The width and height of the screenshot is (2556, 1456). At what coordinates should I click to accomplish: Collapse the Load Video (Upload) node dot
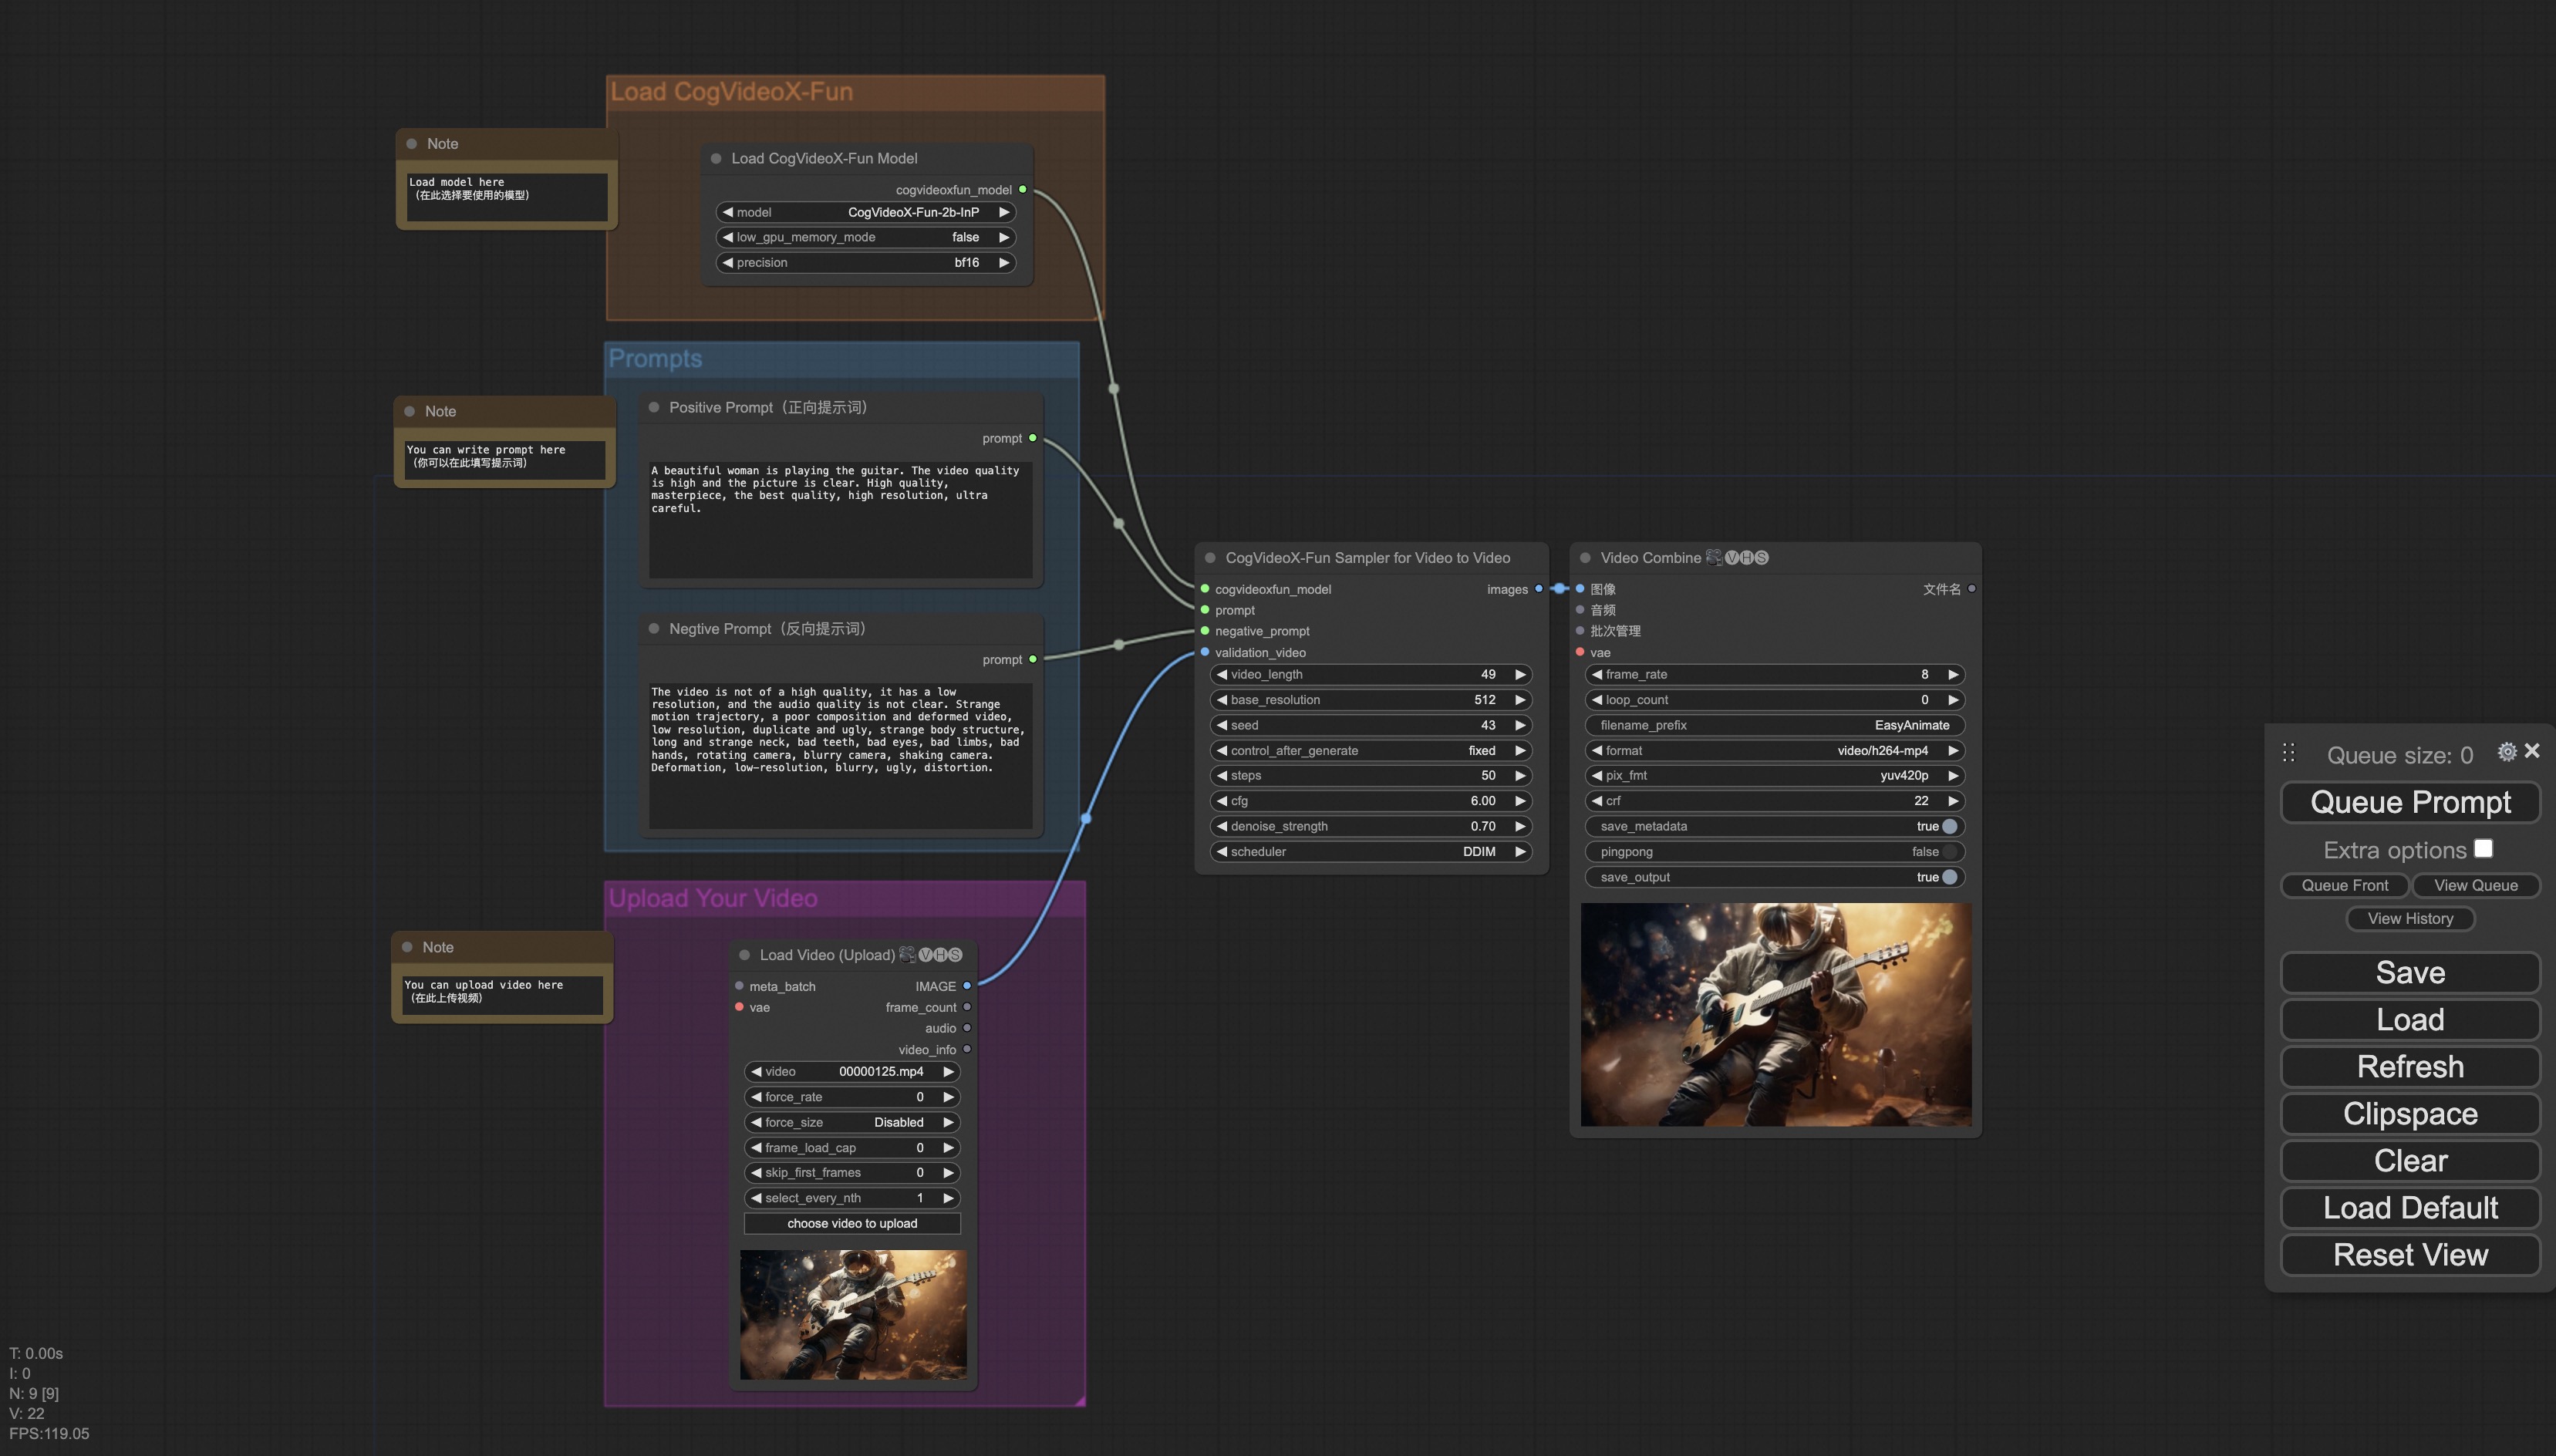tap(744, 955)
